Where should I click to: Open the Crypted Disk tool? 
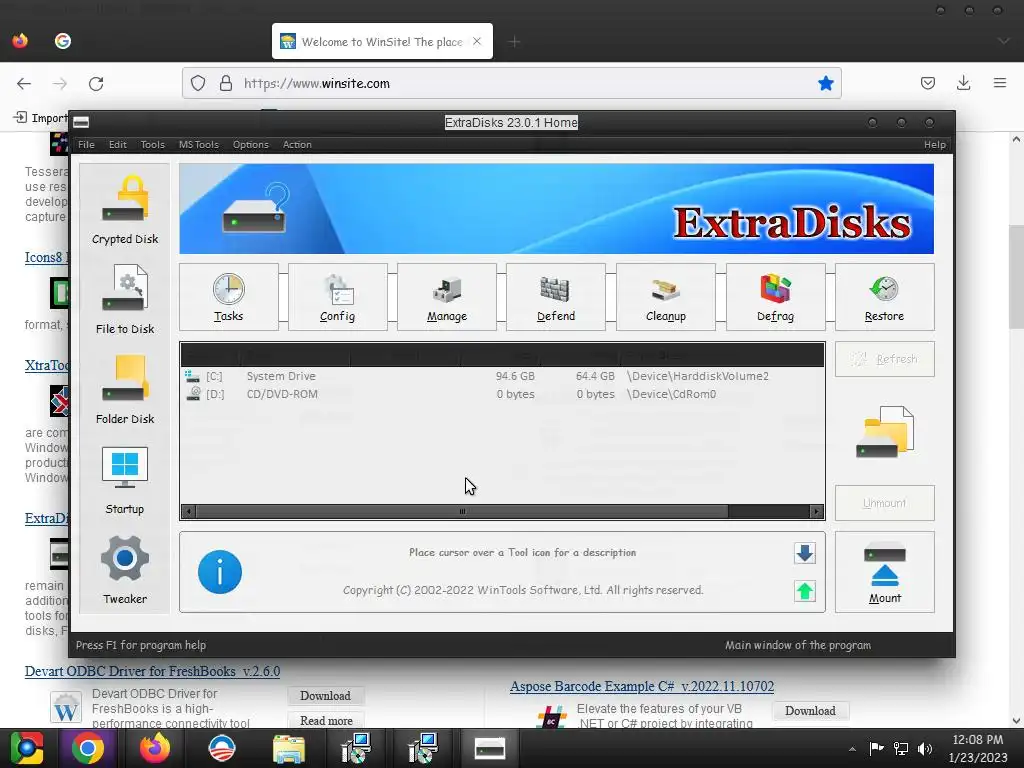[x=125, y=210]
